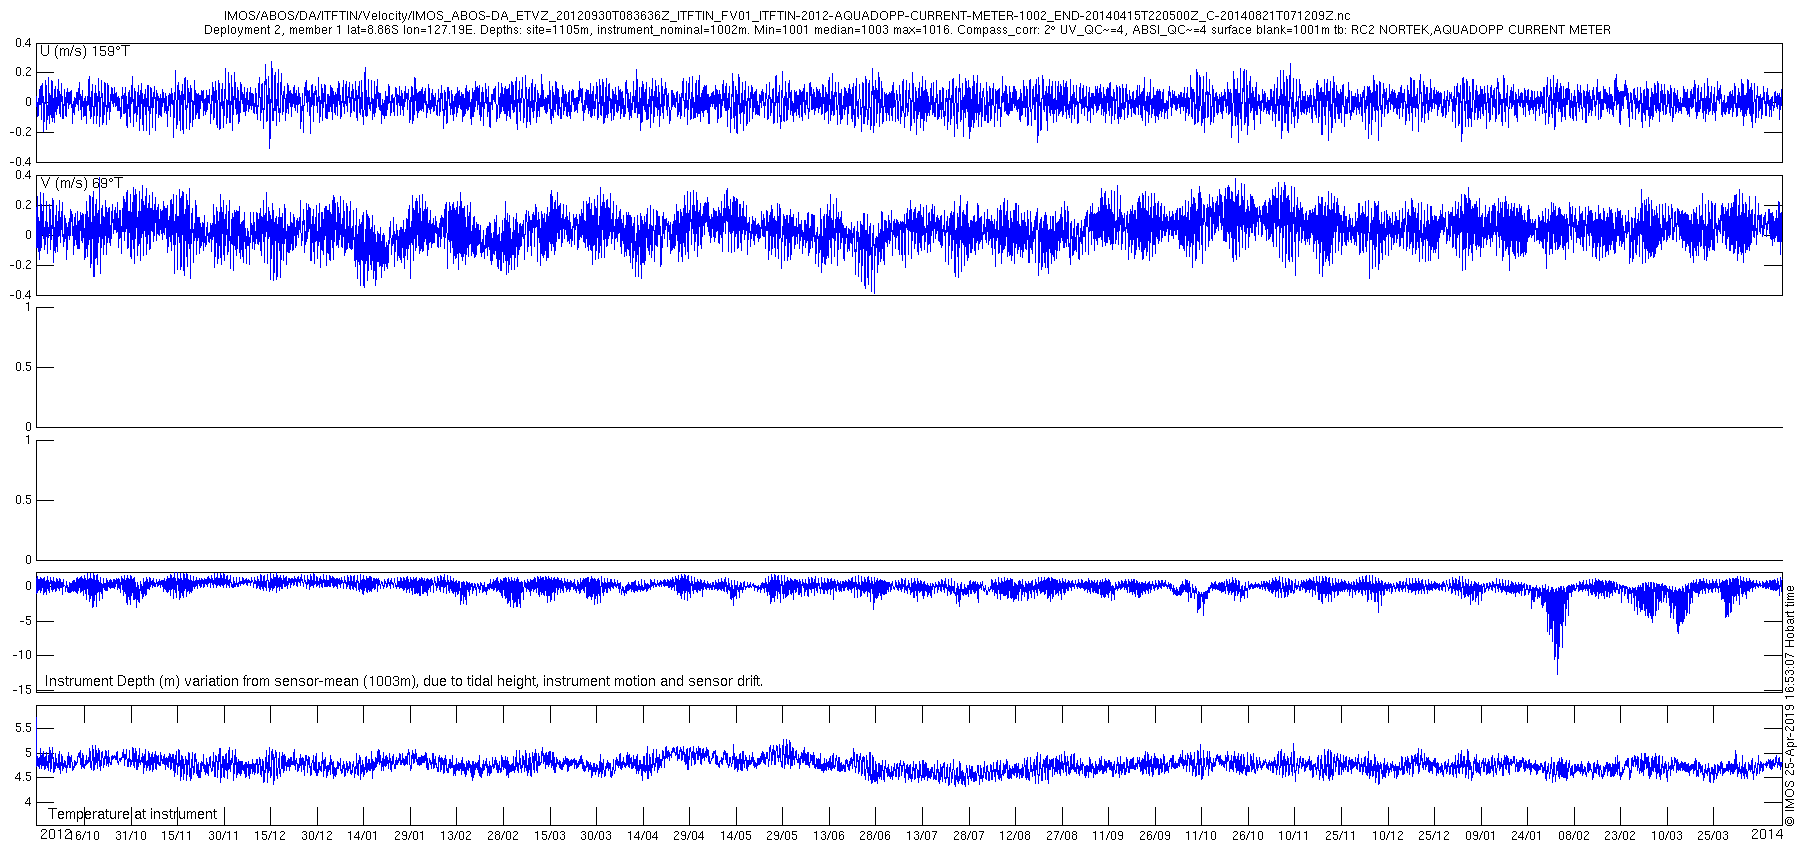Select the '14/05' date tick label
Screen dimensions: 1800x850
pos(735,836)
